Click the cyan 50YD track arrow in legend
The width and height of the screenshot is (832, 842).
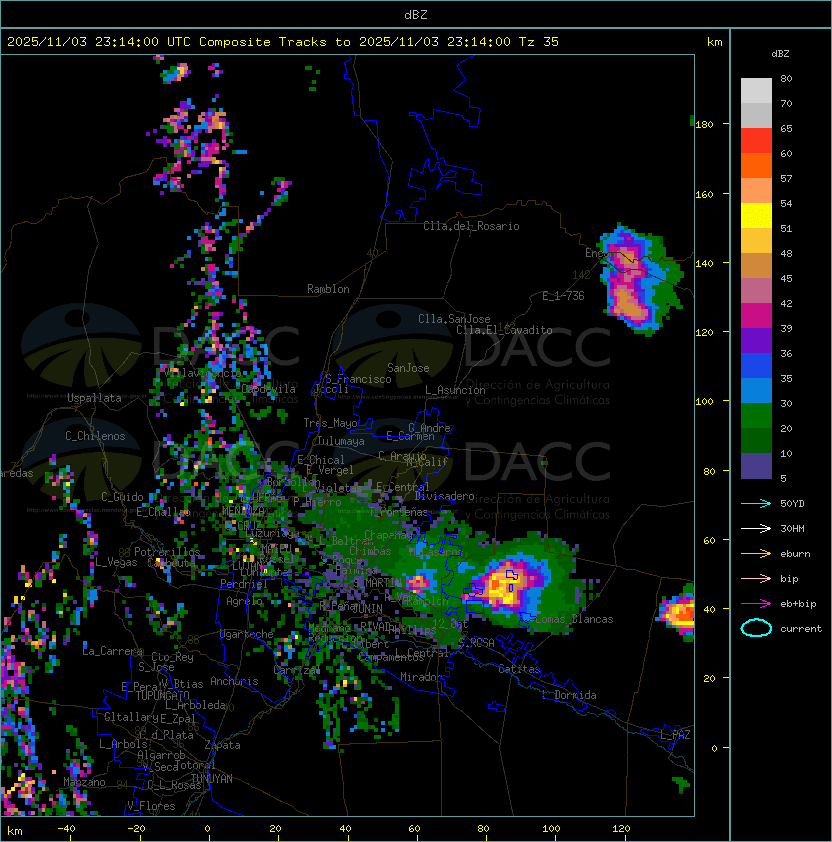click(x=756, y=503)
